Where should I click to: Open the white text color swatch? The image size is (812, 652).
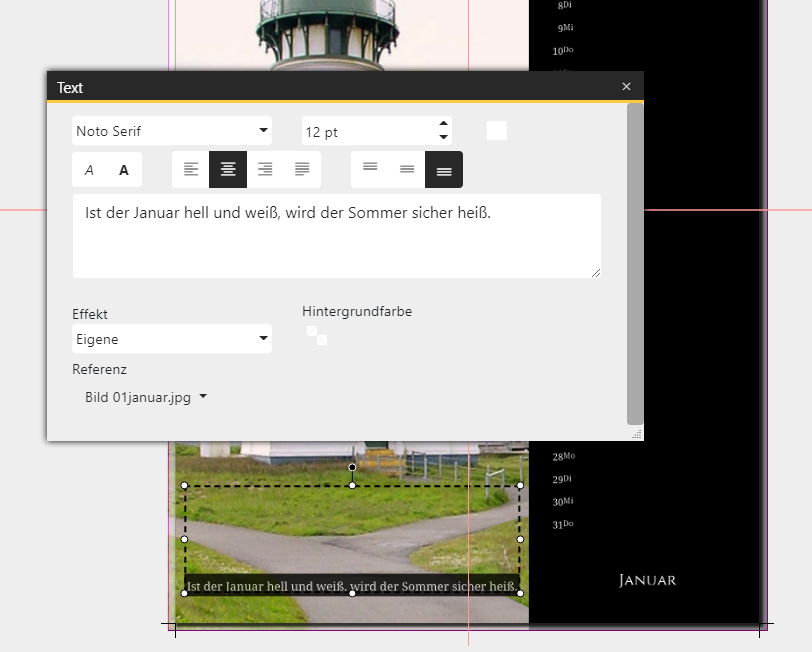pos(497,131)
